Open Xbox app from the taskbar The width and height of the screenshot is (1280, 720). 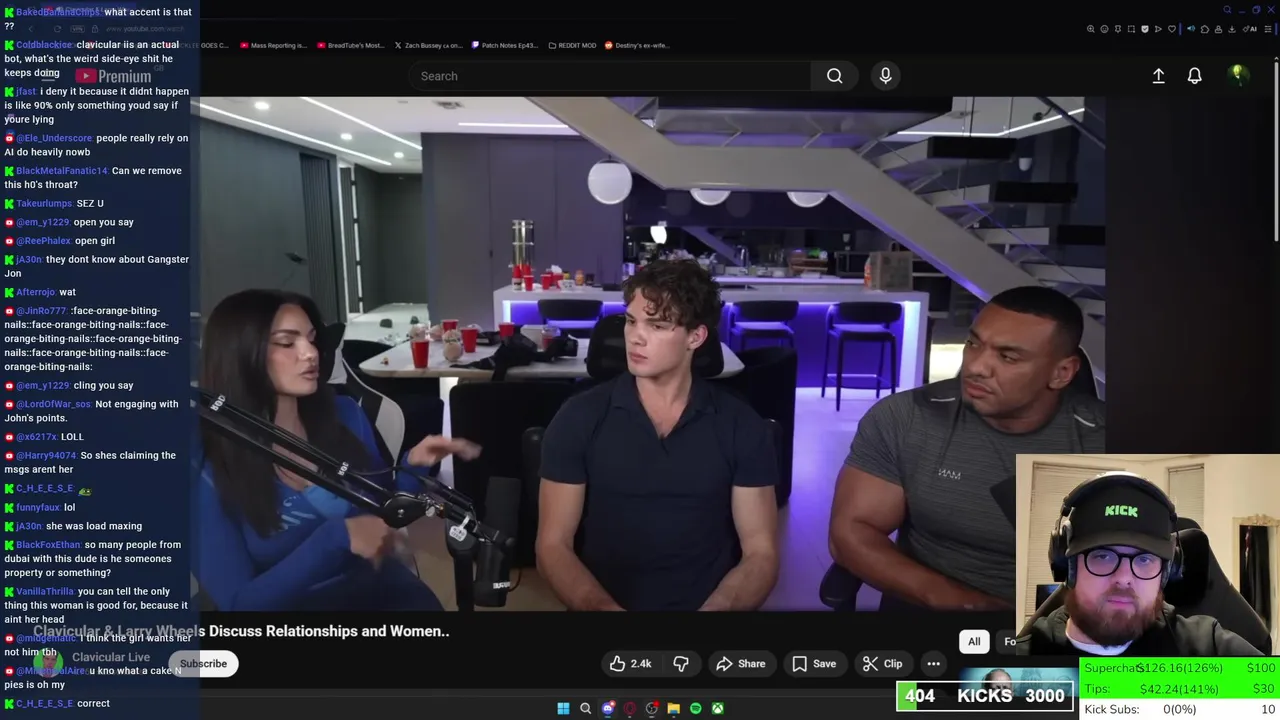(718, 708)
